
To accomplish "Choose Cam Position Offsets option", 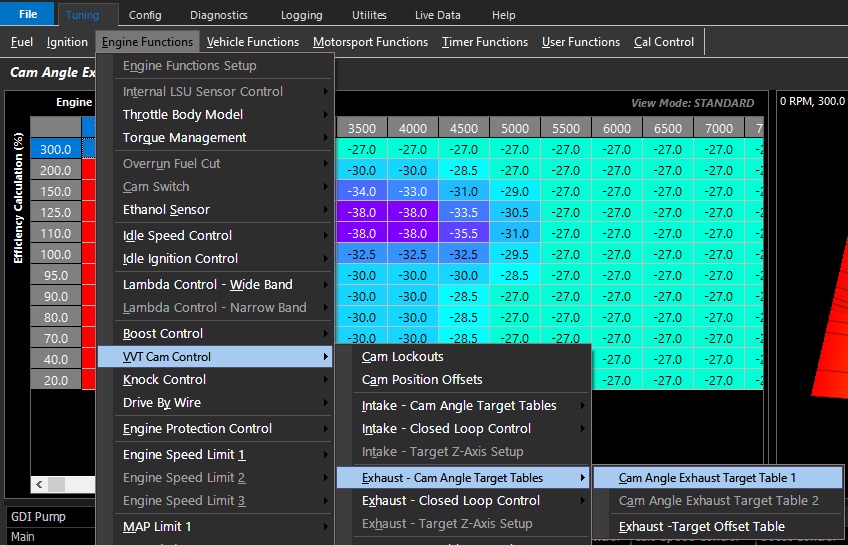I will pos(422,379).
